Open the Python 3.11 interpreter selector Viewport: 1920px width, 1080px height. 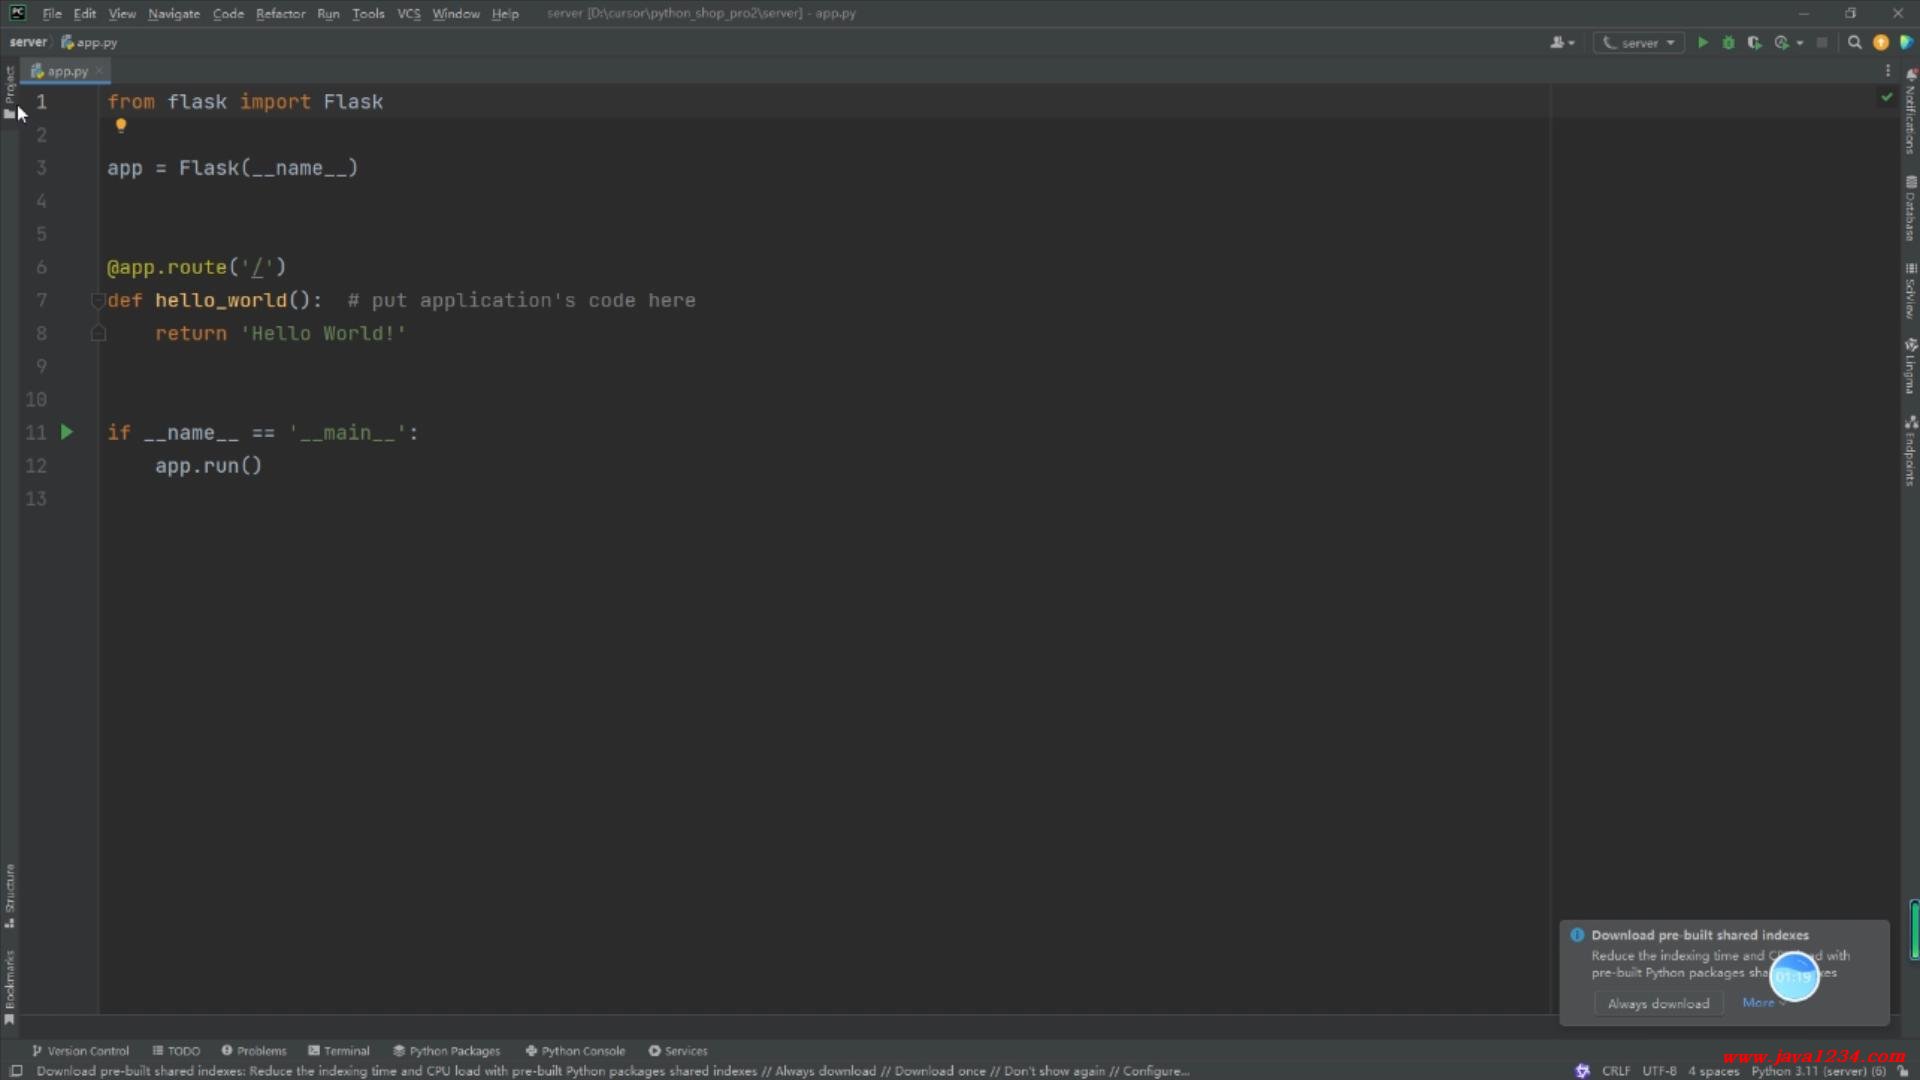(x=1817, y=1071)
